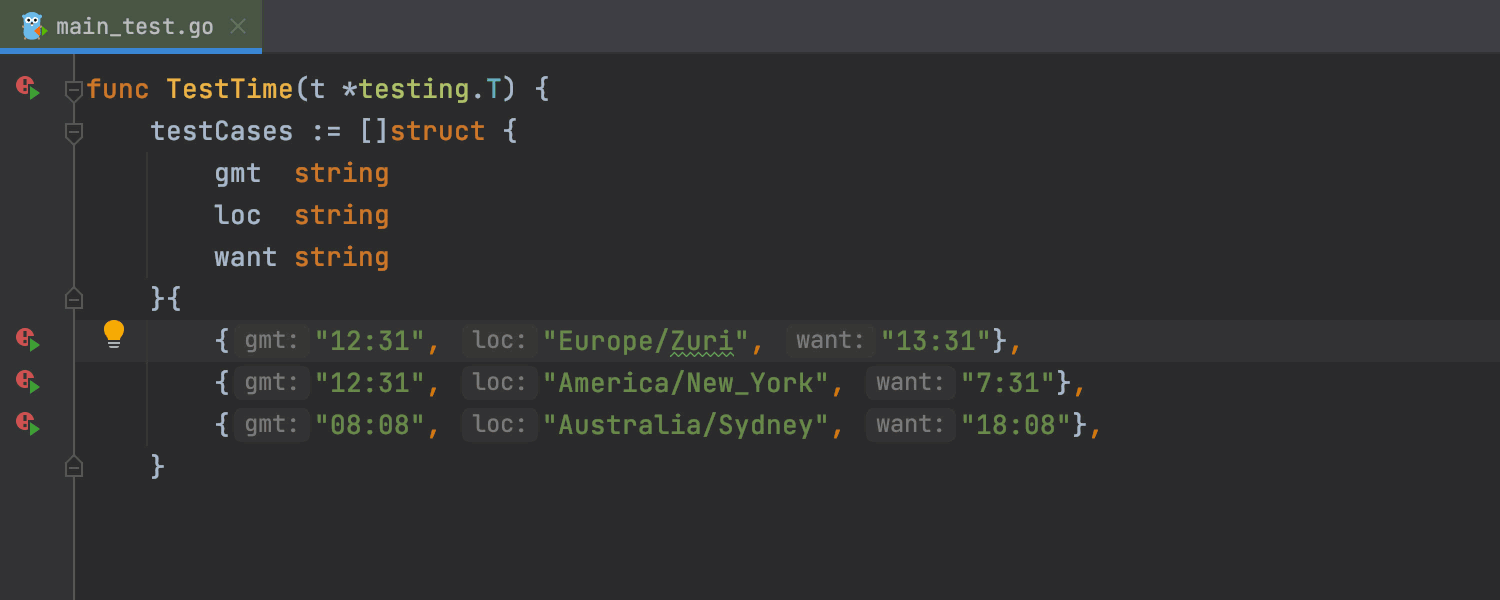Click the "12:31" gmt value in Europe row

click(x=370, y=341)
